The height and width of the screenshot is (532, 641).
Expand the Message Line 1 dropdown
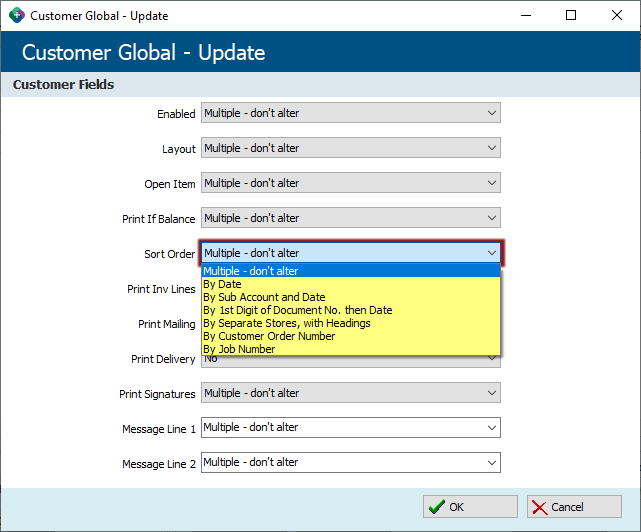tap(350, 428)
